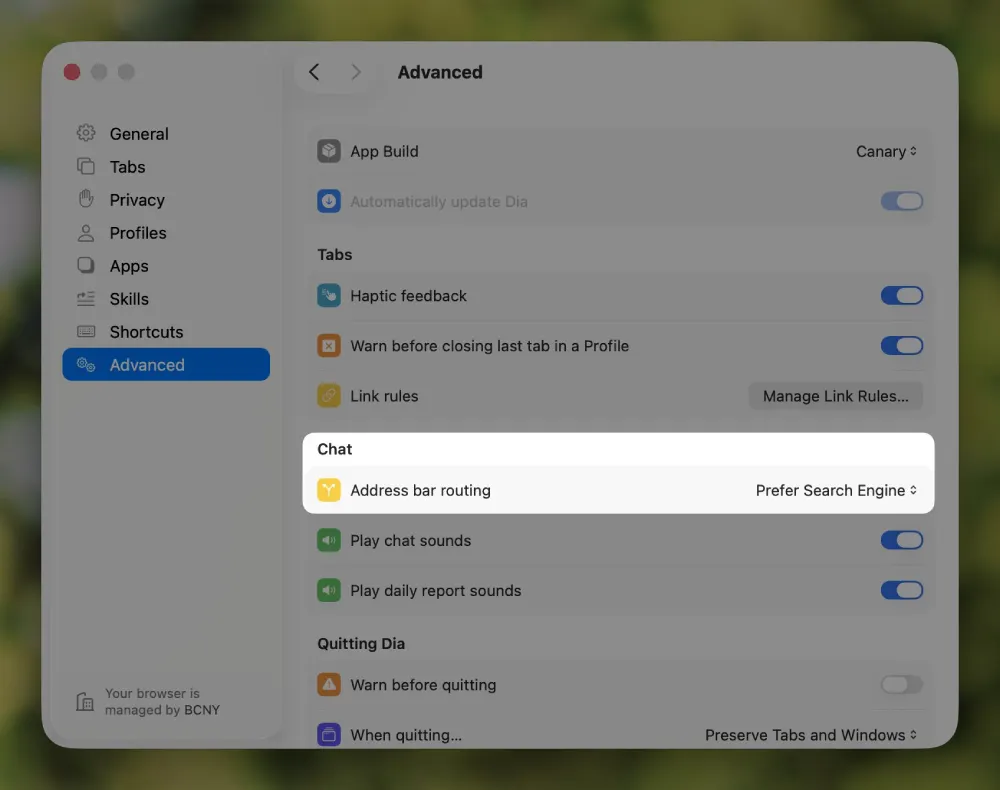Viewport: 1000px width, 790px height.
Task: Open the Shortcuts settings section
Action: click(166, 332)
